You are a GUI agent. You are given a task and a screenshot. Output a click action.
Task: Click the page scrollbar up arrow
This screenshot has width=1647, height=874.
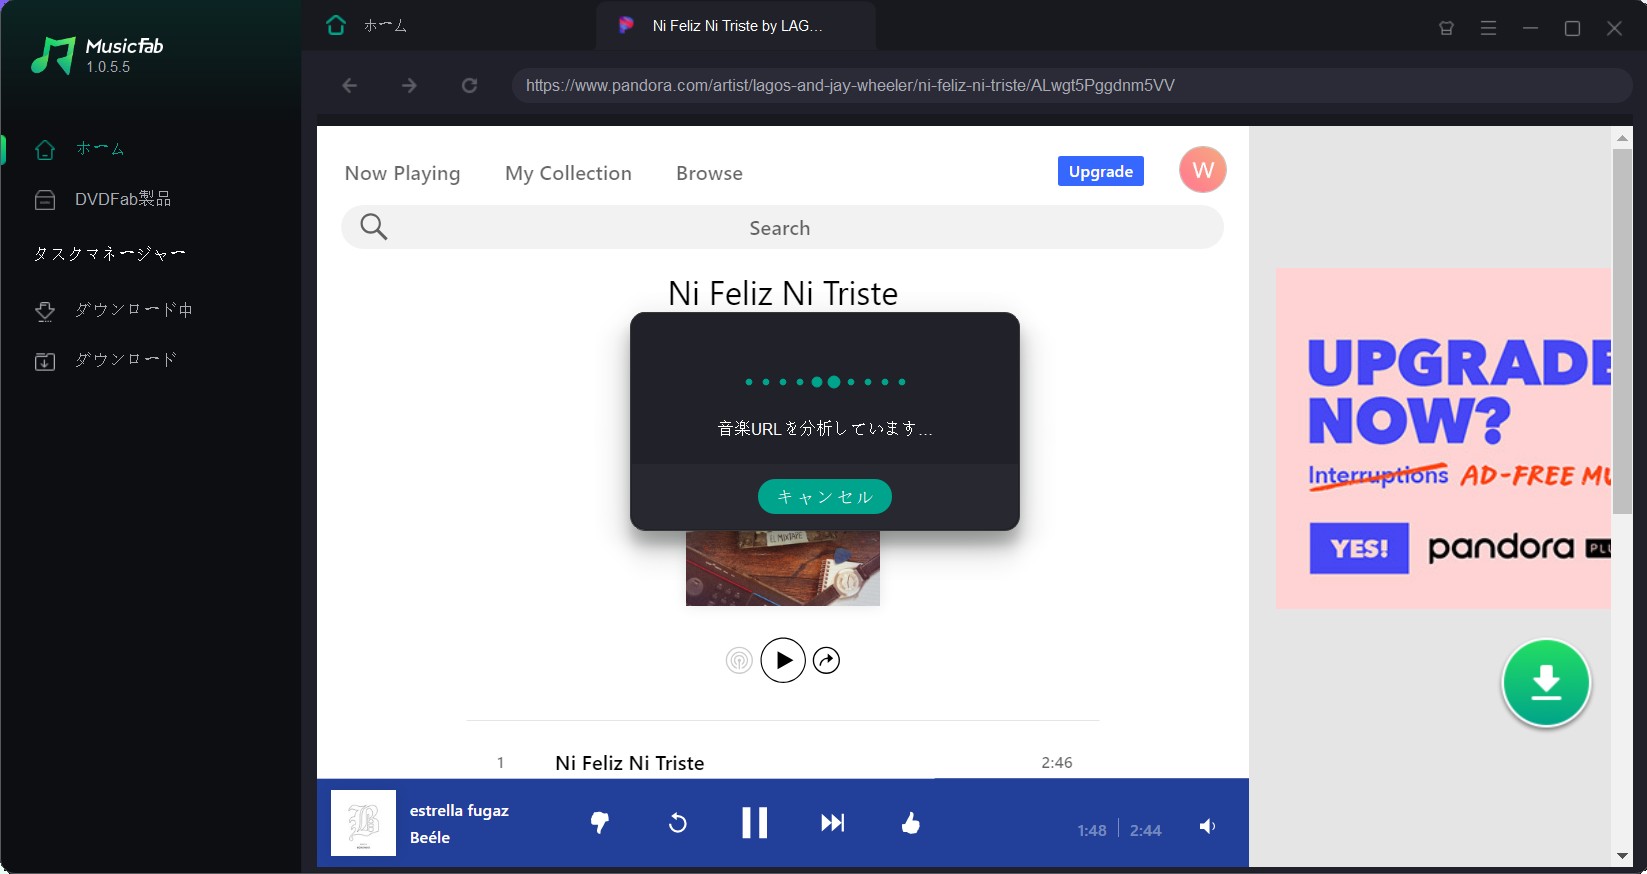point(1622,137)
